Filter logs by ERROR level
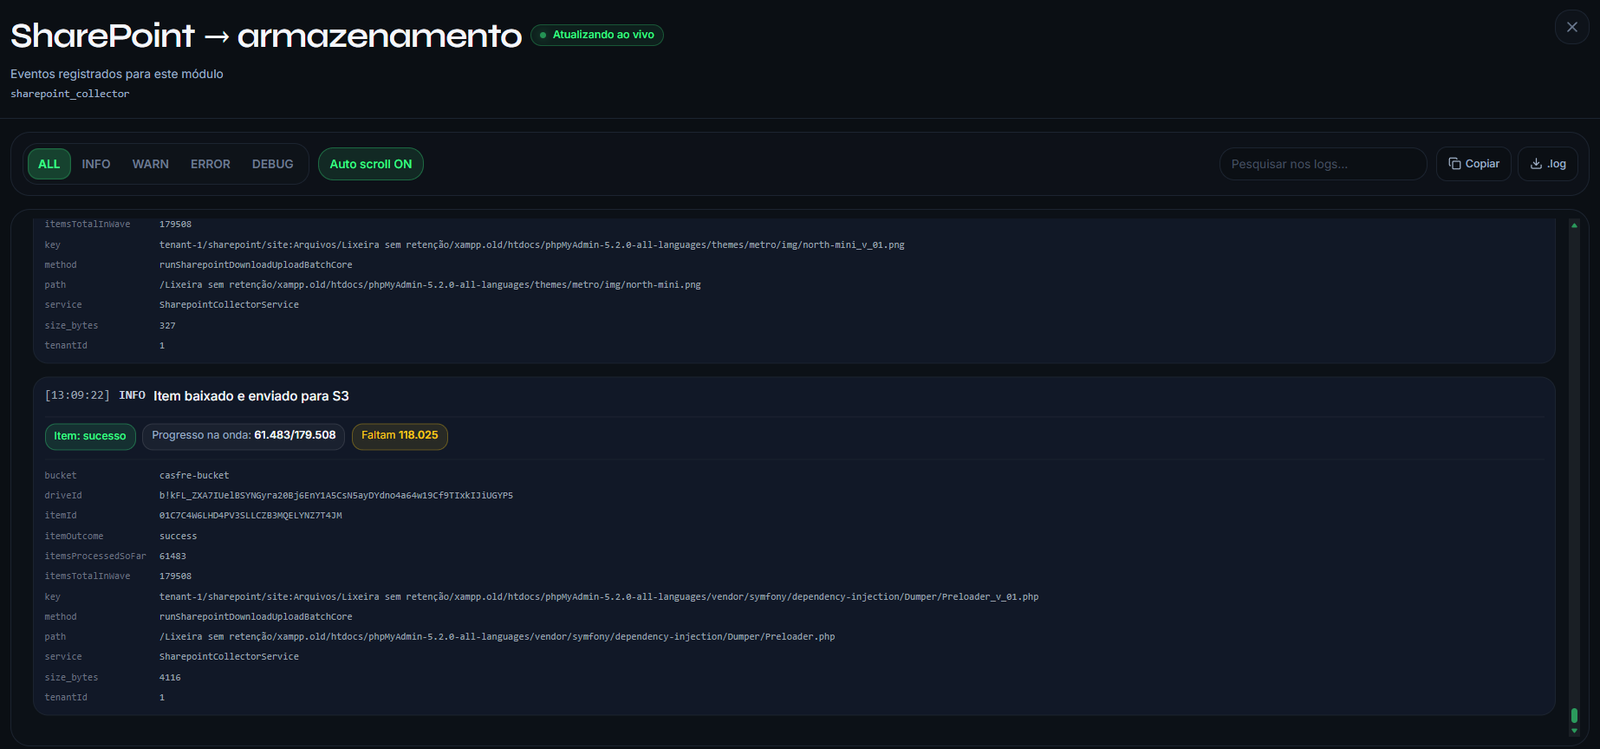Viewport: 1600px width, 749px height. 210,164
